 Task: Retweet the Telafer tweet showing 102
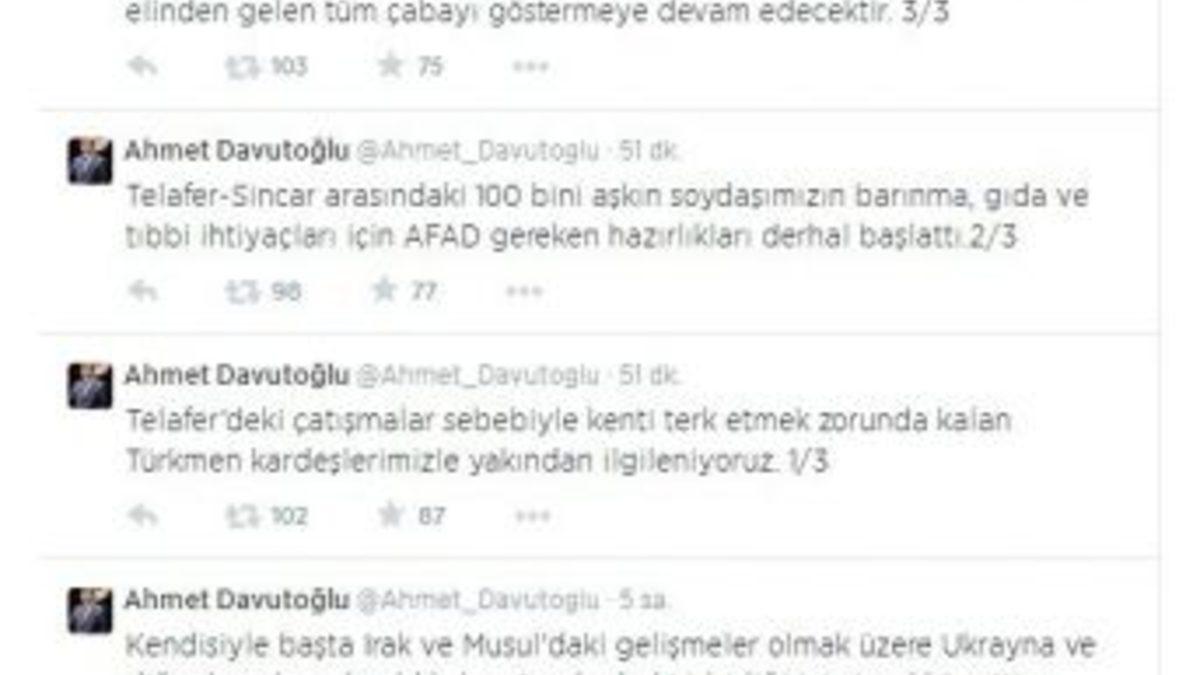(x=243, y=516)
